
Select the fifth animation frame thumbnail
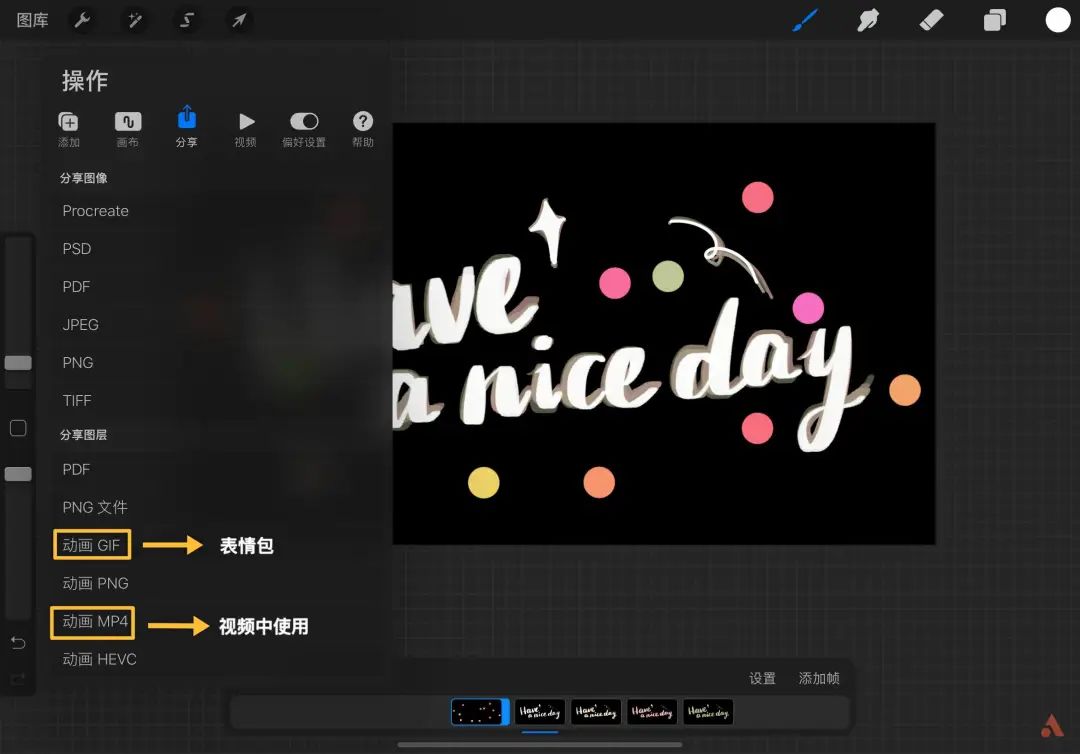[x=707, y=712]
